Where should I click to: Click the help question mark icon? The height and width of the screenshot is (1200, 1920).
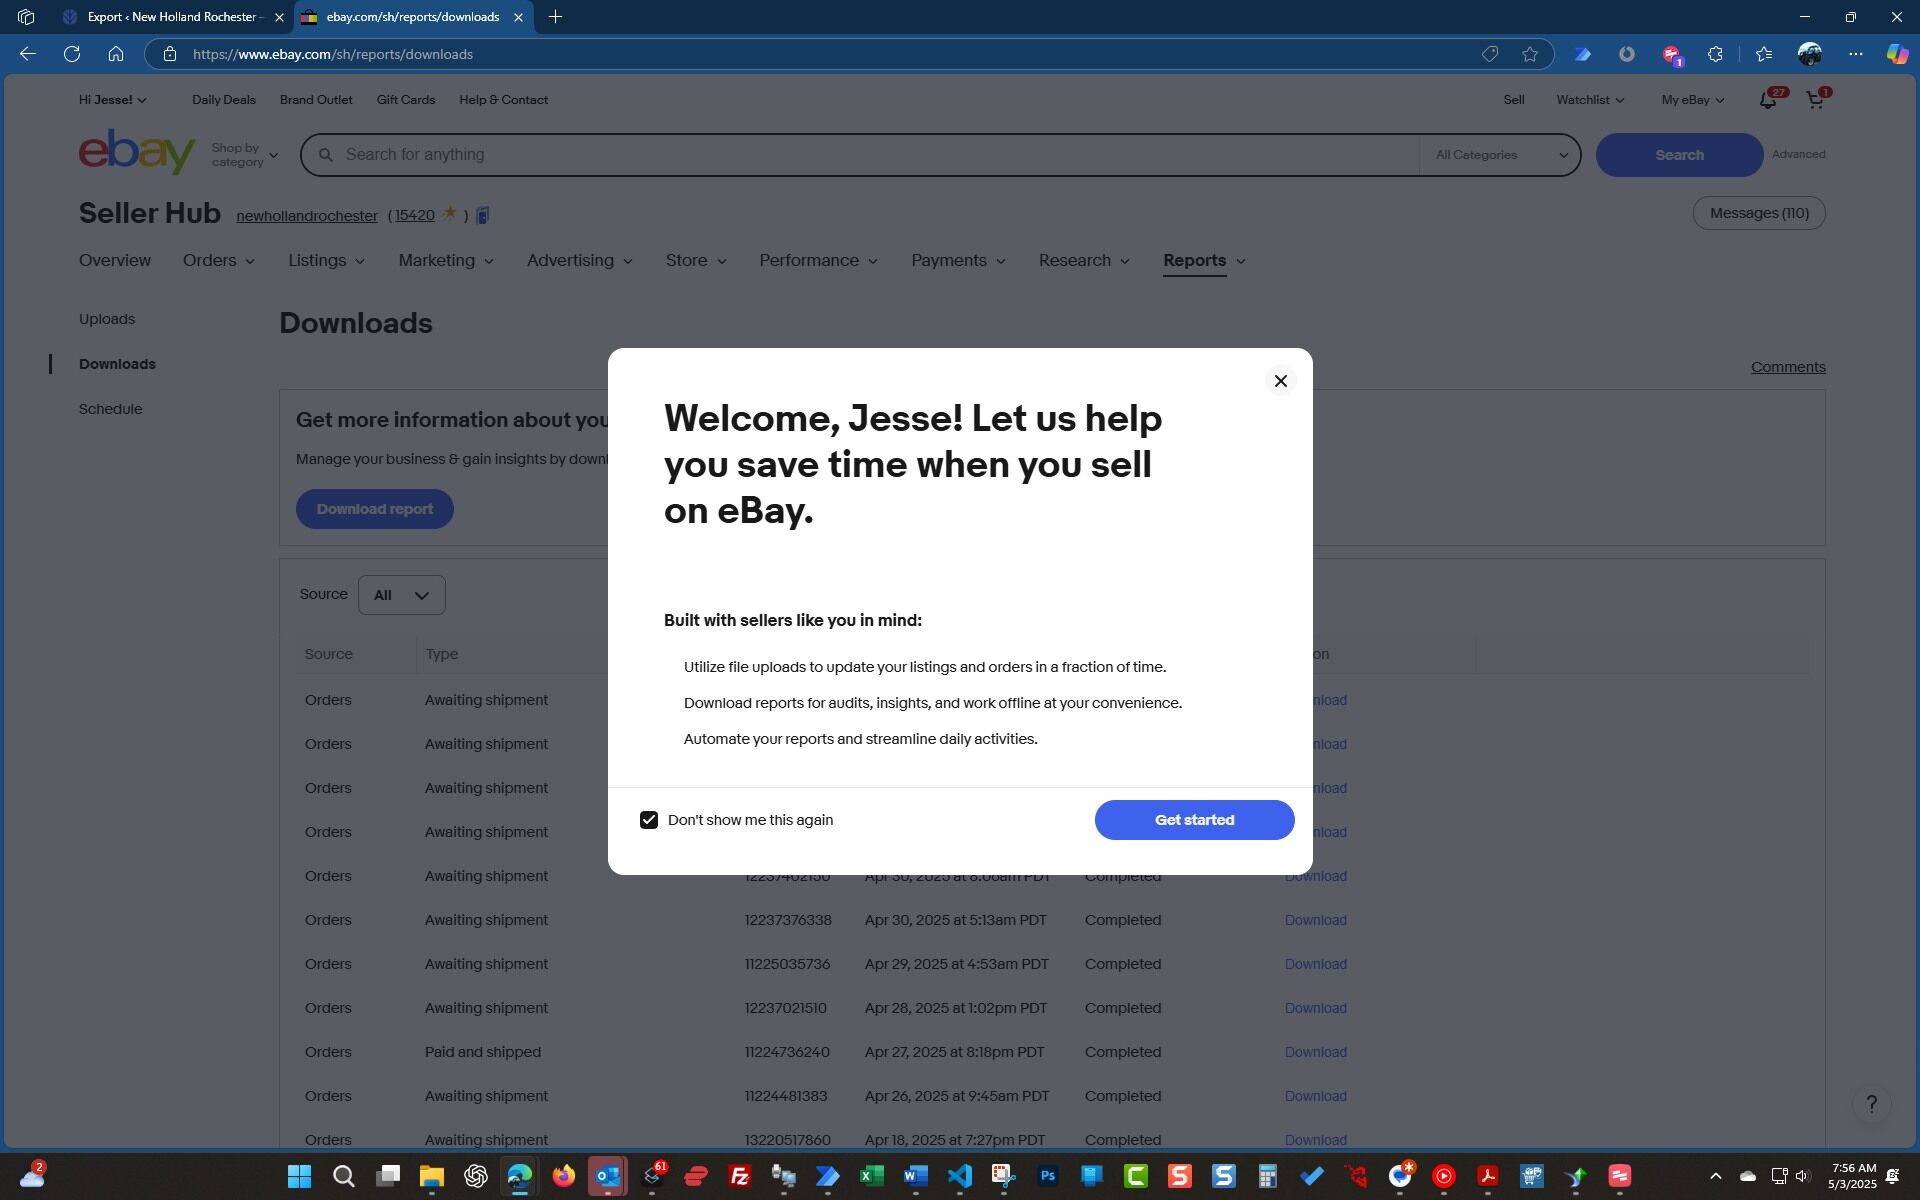(1871, 1104)
